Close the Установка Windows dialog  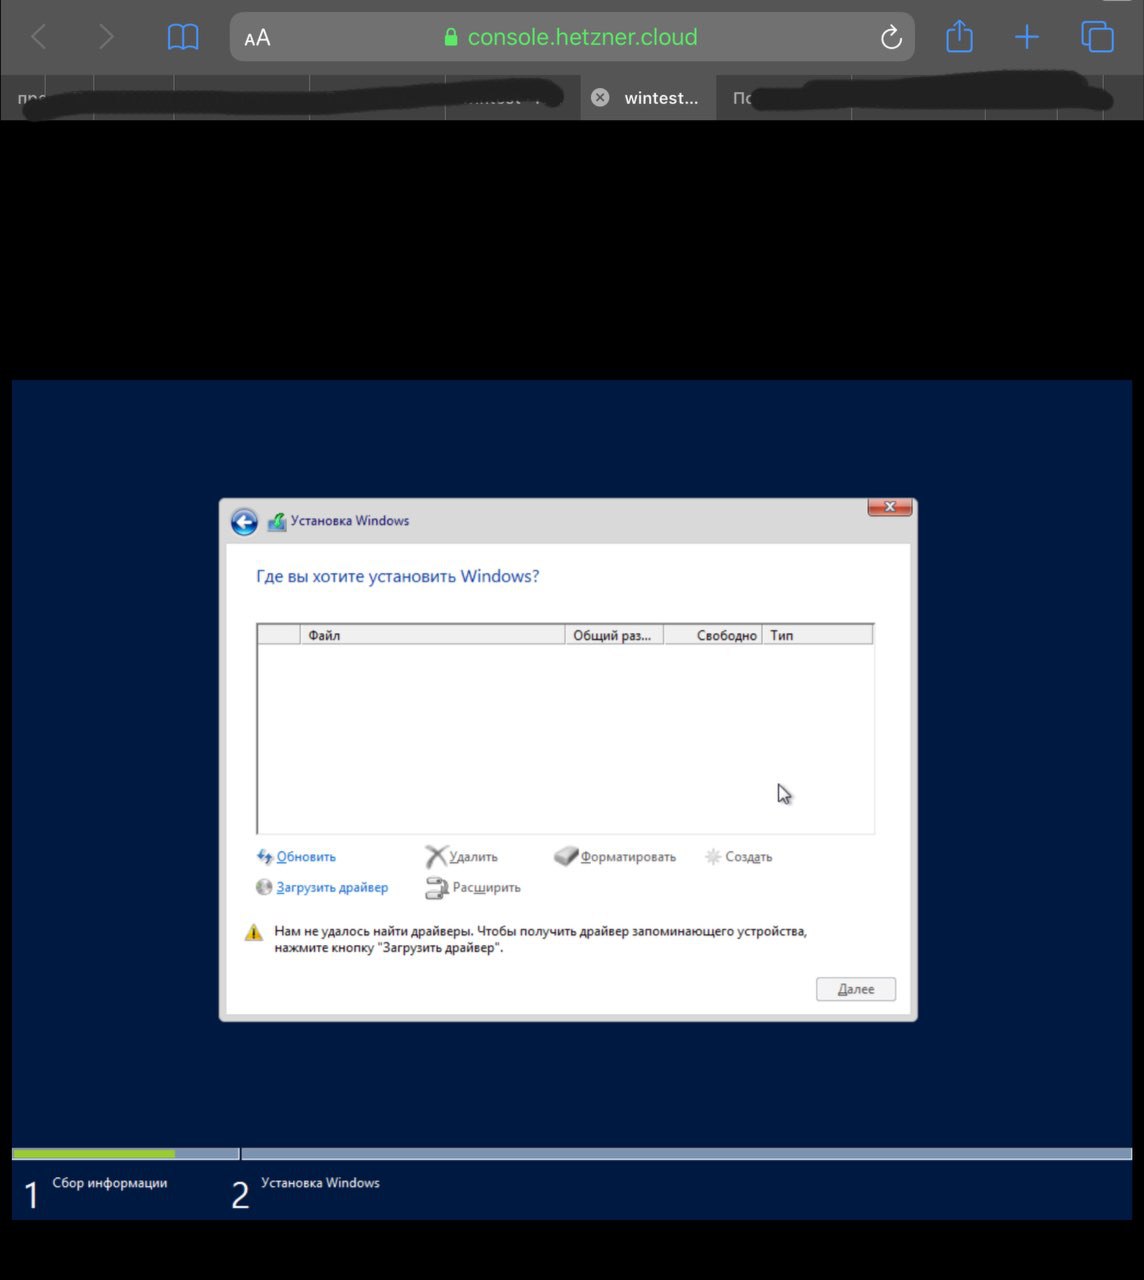pyautogui.click(x=889, y=507)
